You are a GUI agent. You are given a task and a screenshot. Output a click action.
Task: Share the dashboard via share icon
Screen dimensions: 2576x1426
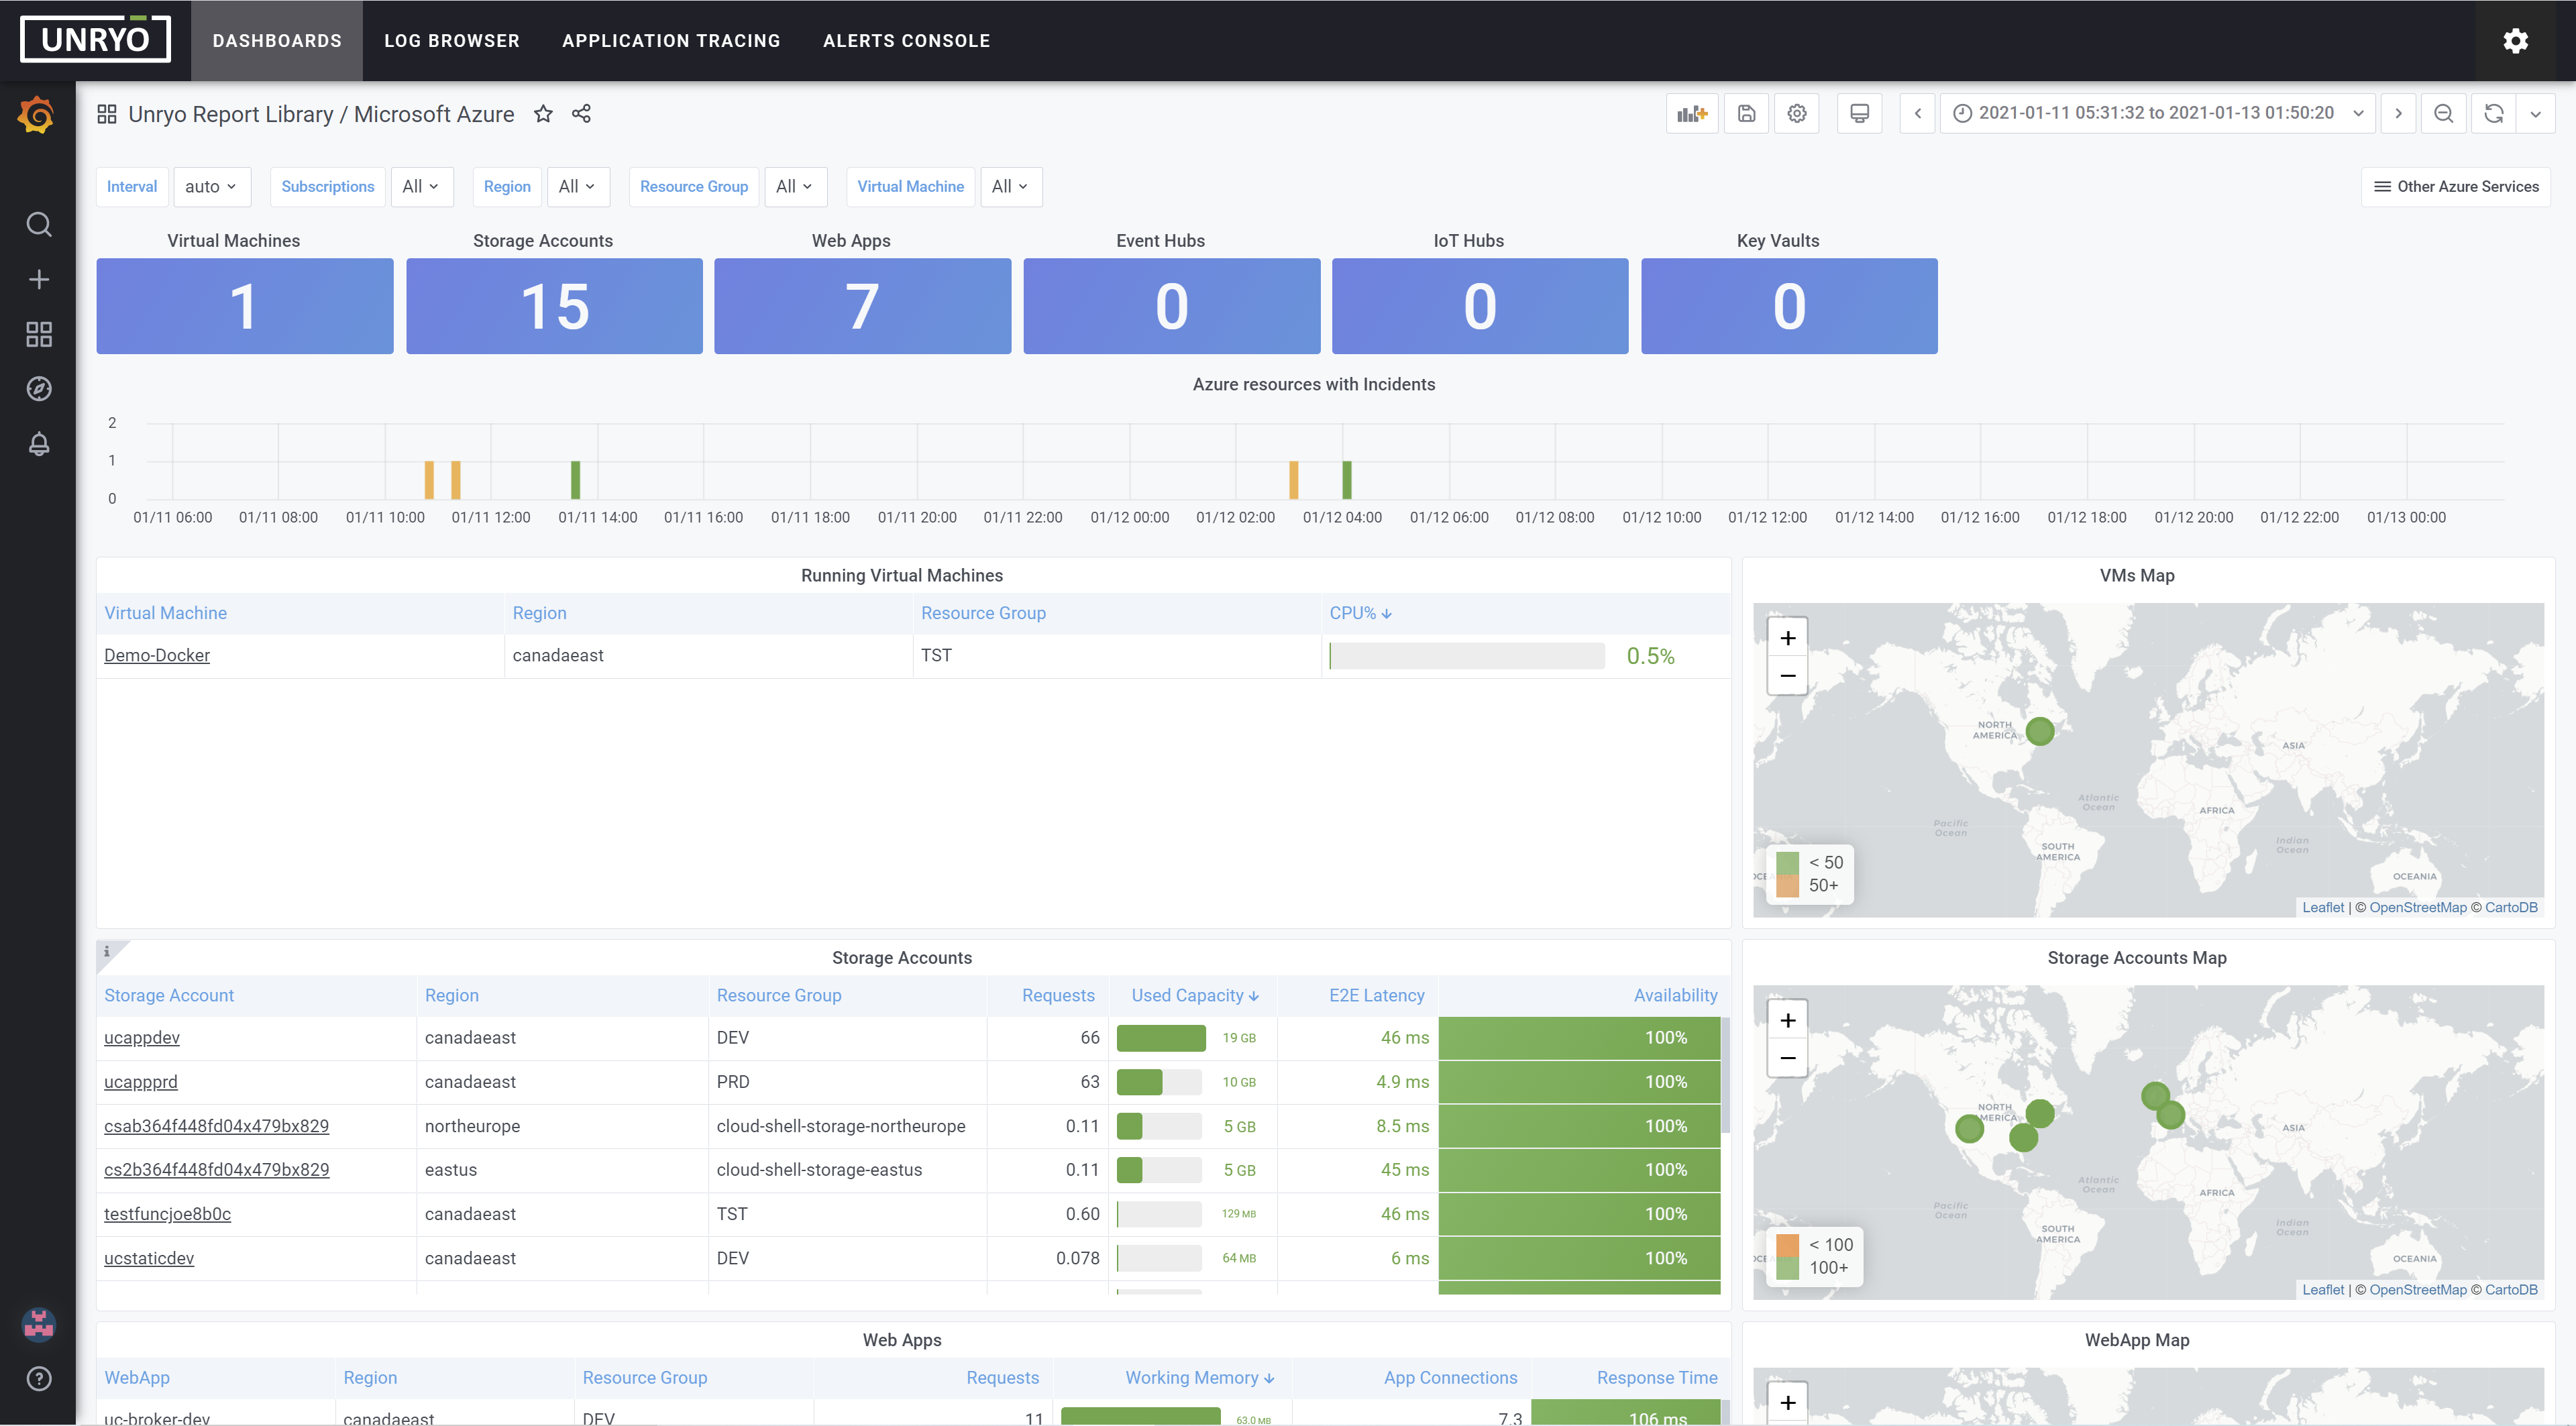coord(581,114)
